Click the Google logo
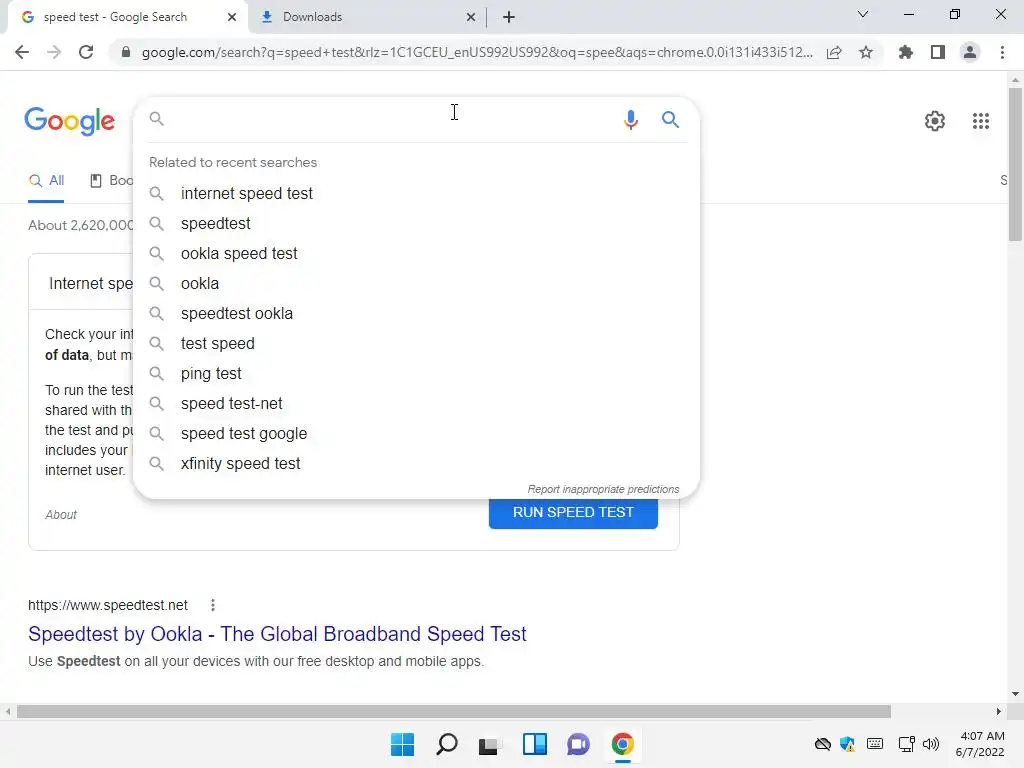Image resolution: width=1024 pixels, height=768 pixels. point(70,121)
